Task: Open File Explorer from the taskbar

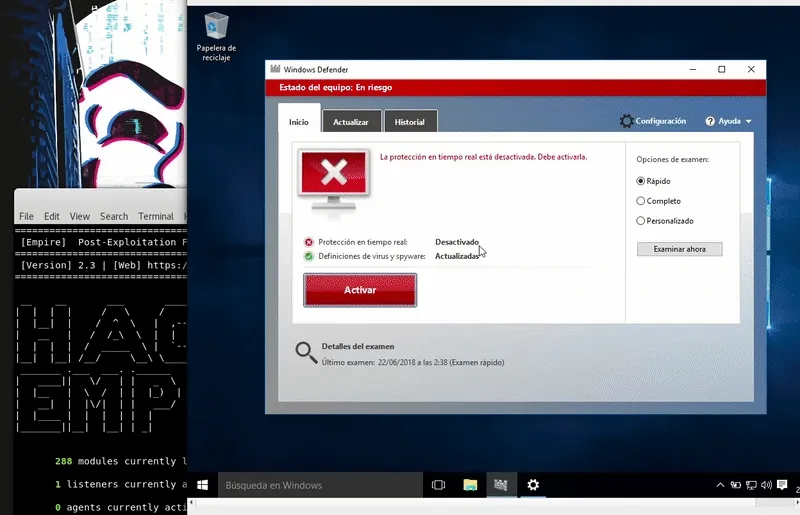Action: pyautogui.click(x=470, y=485)
